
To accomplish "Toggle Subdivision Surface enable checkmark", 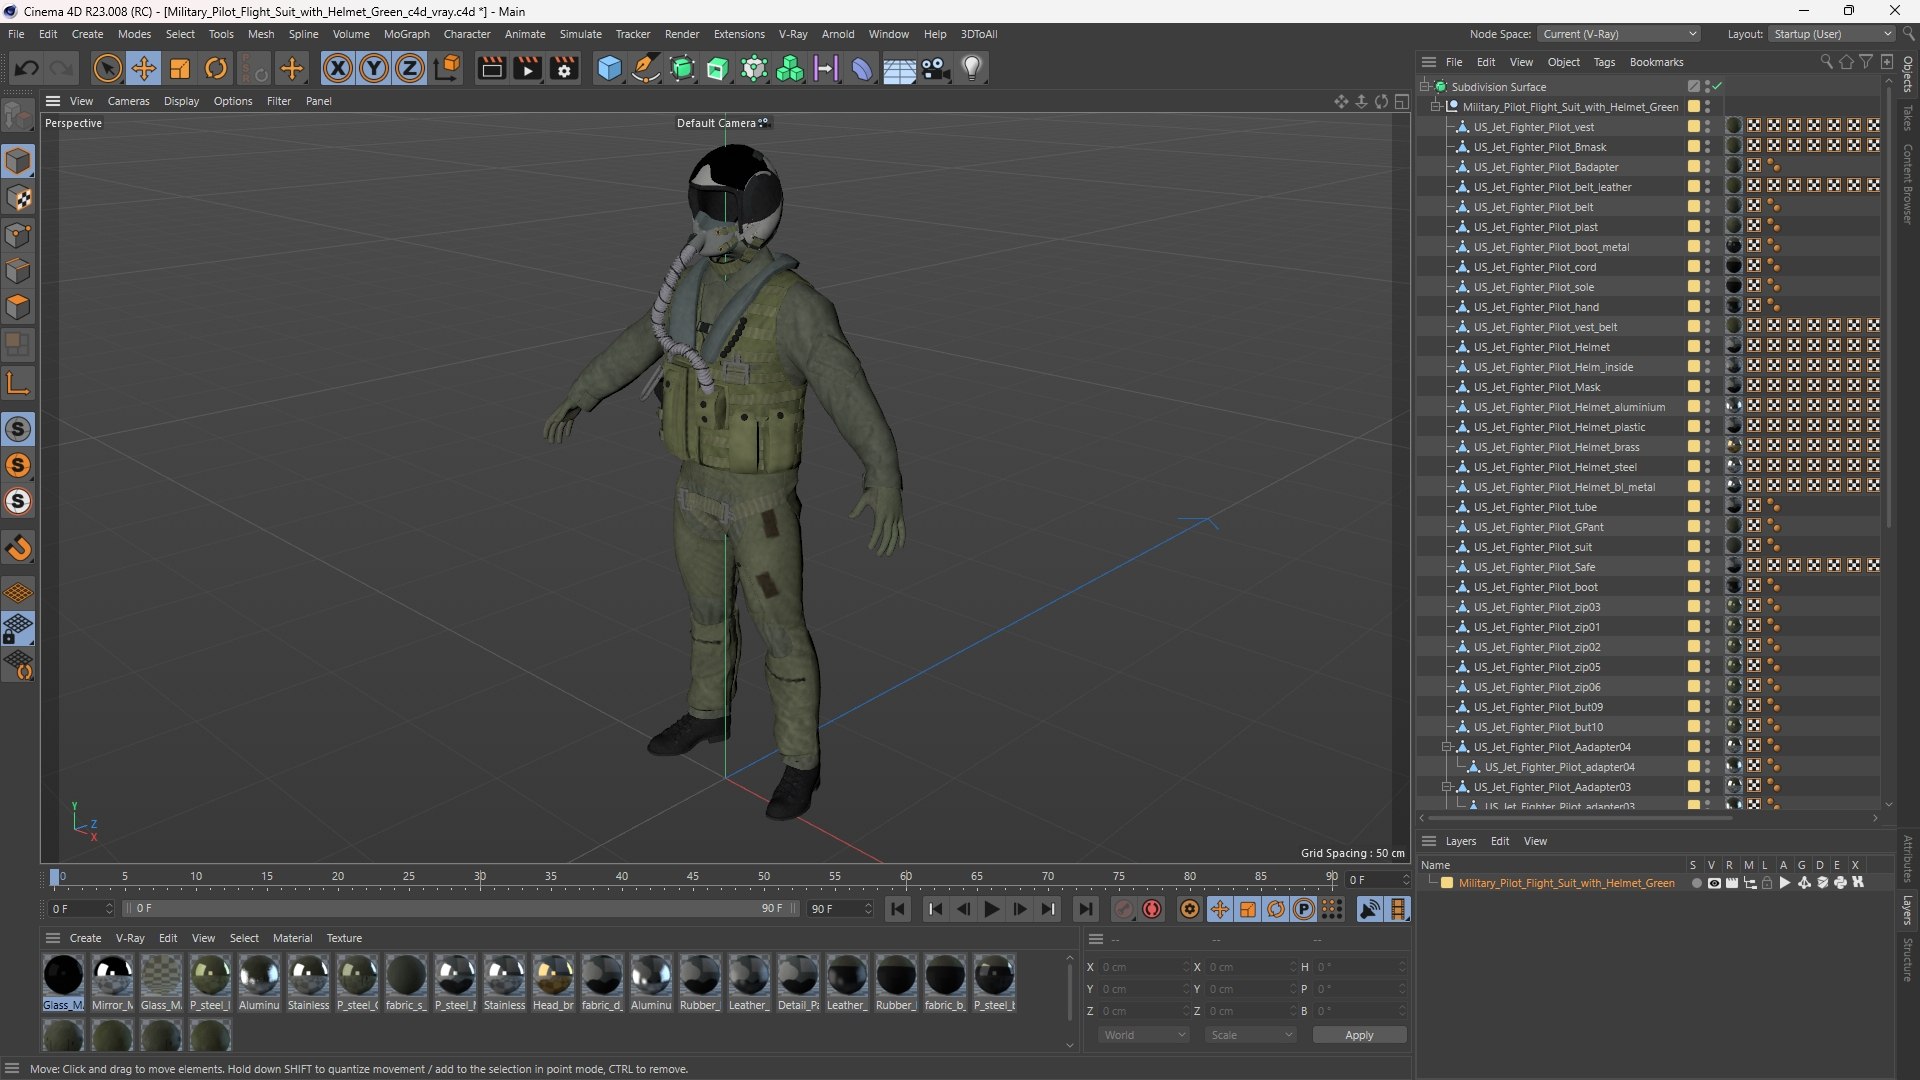I will point(1717,87).
